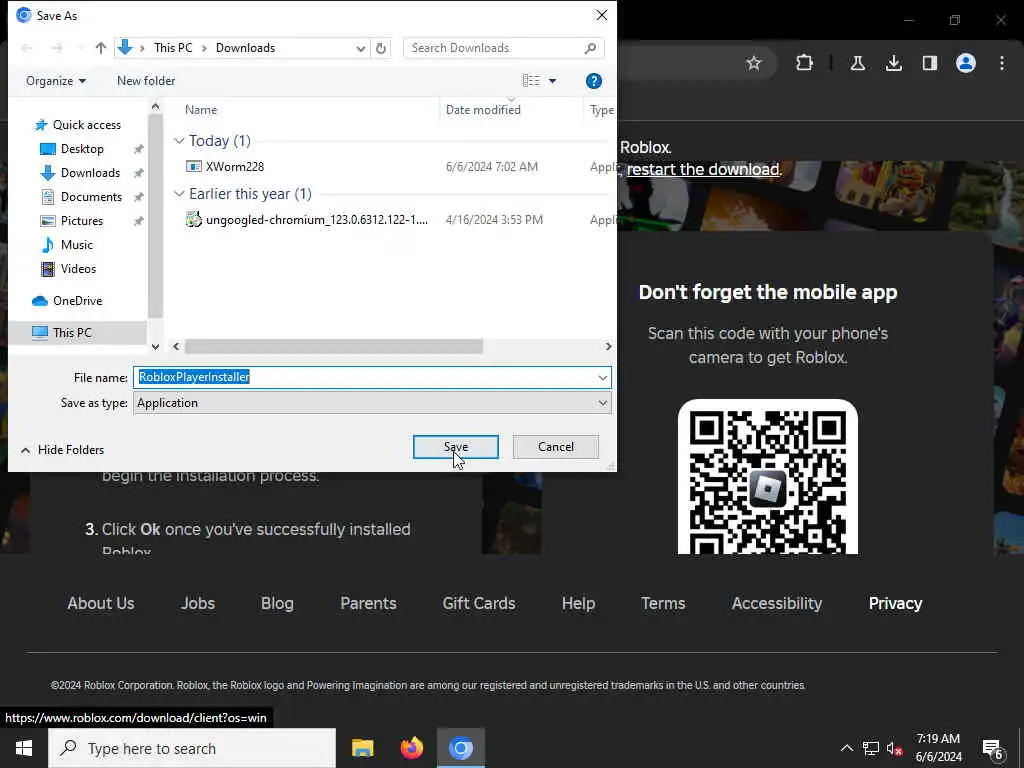
Task: Click the Up one level arrow in Save As
Action: pyautogui.click(x=101, y=48)
